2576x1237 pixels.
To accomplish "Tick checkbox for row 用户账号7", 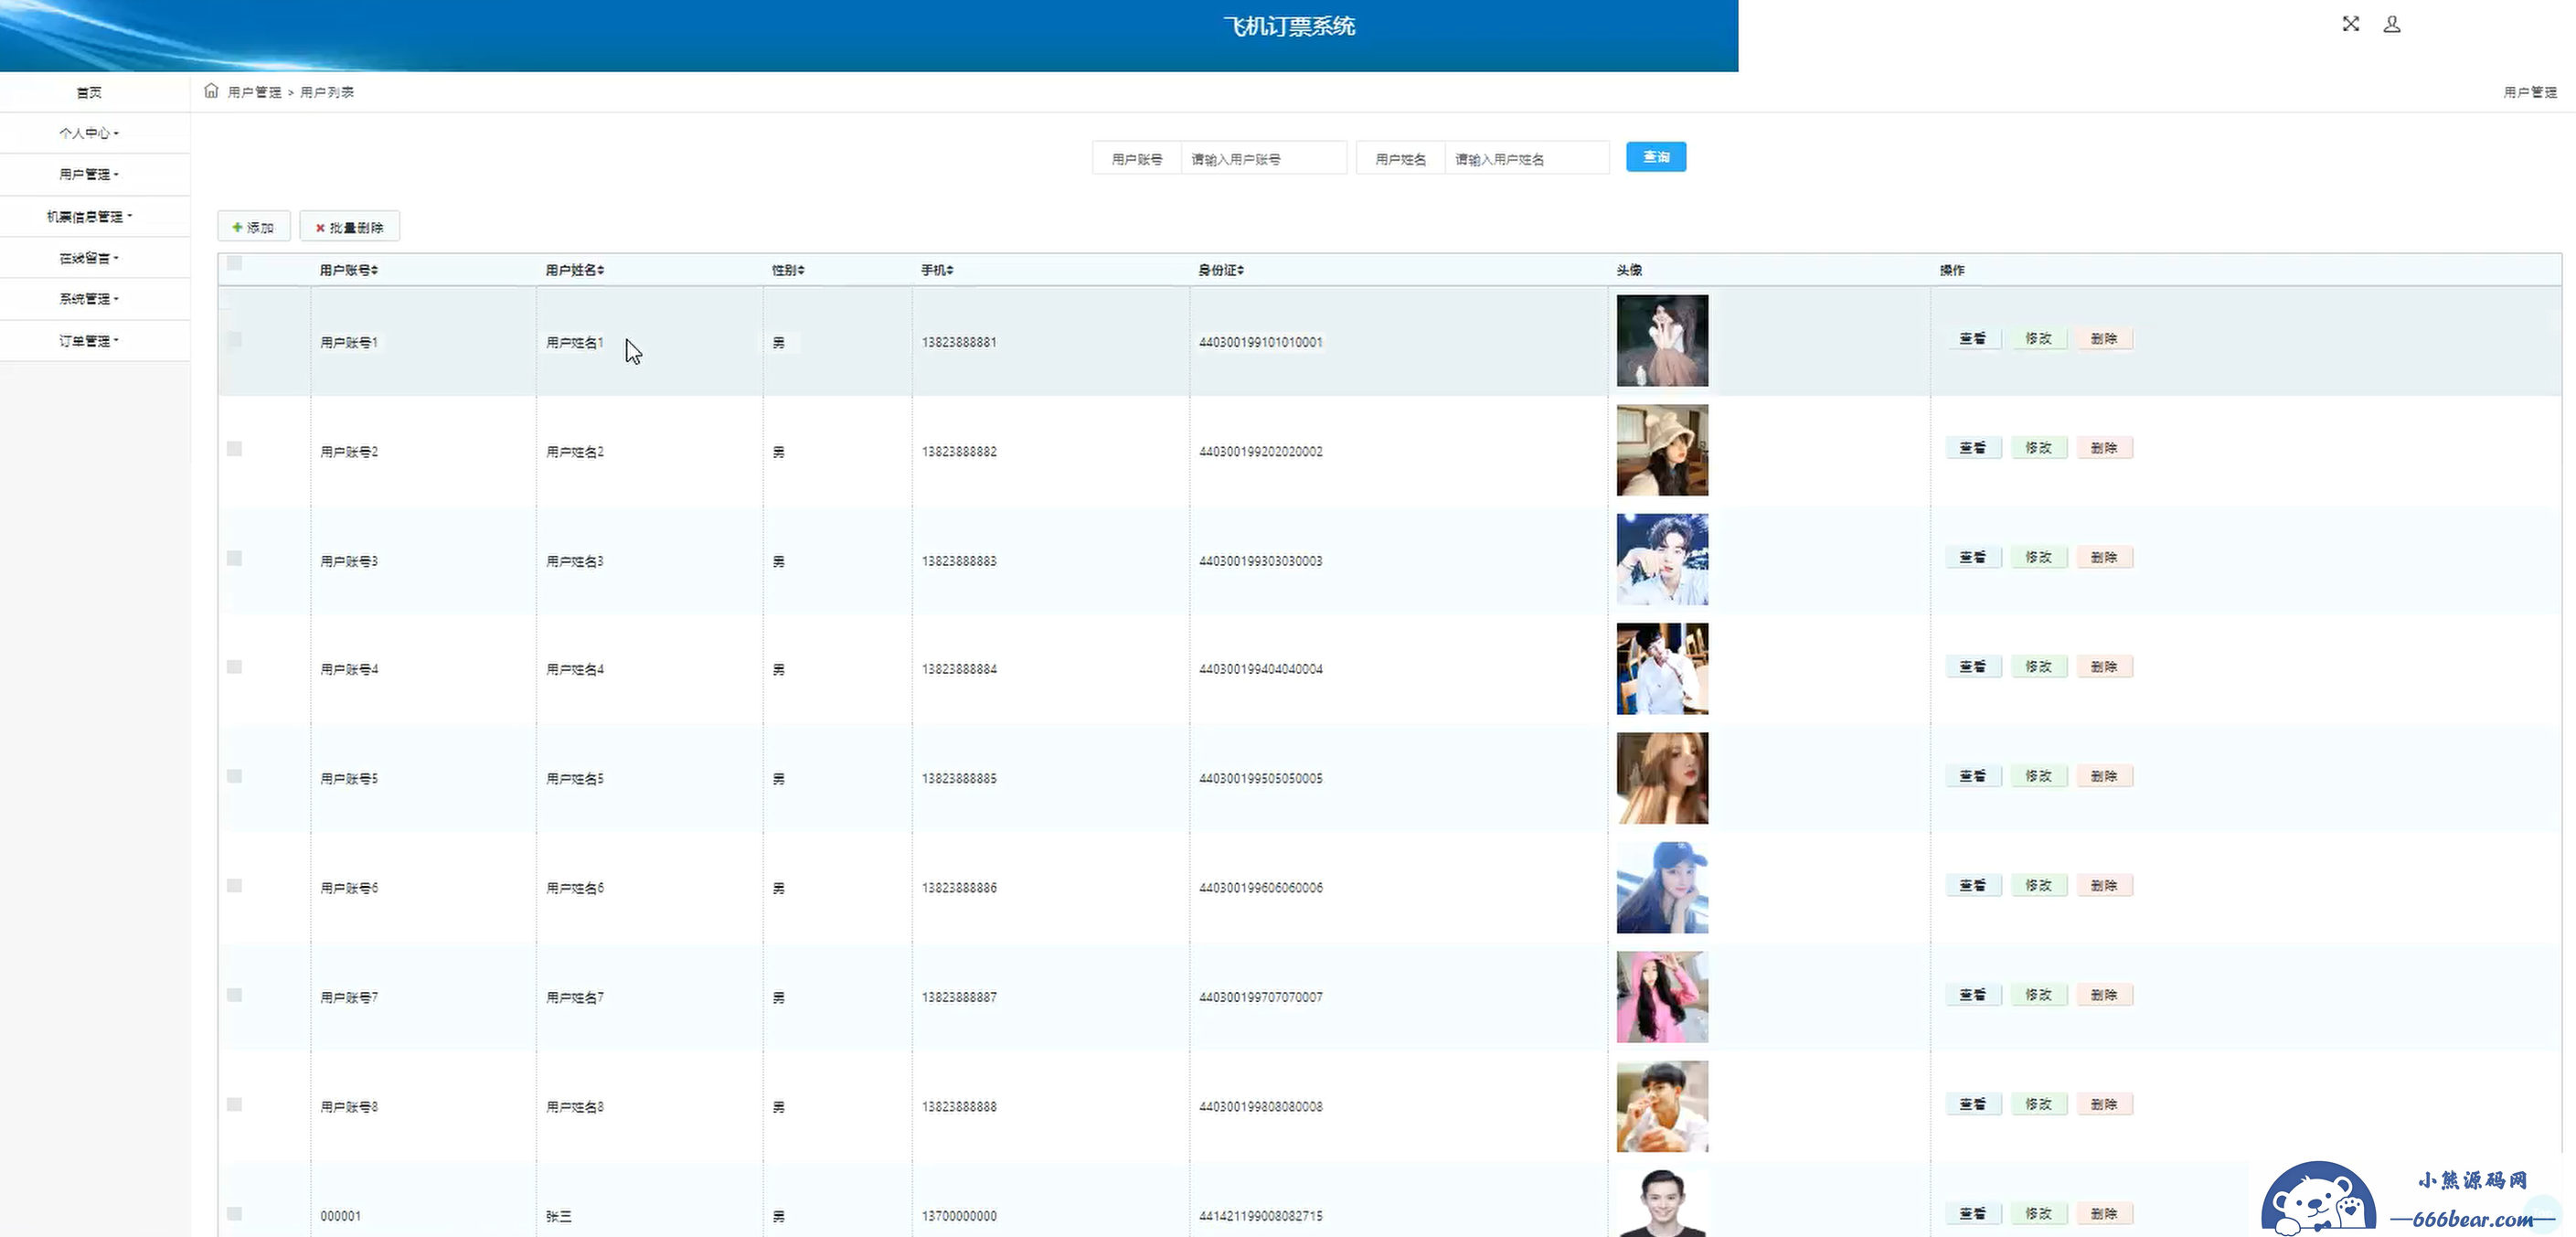I will click(234, 995).
